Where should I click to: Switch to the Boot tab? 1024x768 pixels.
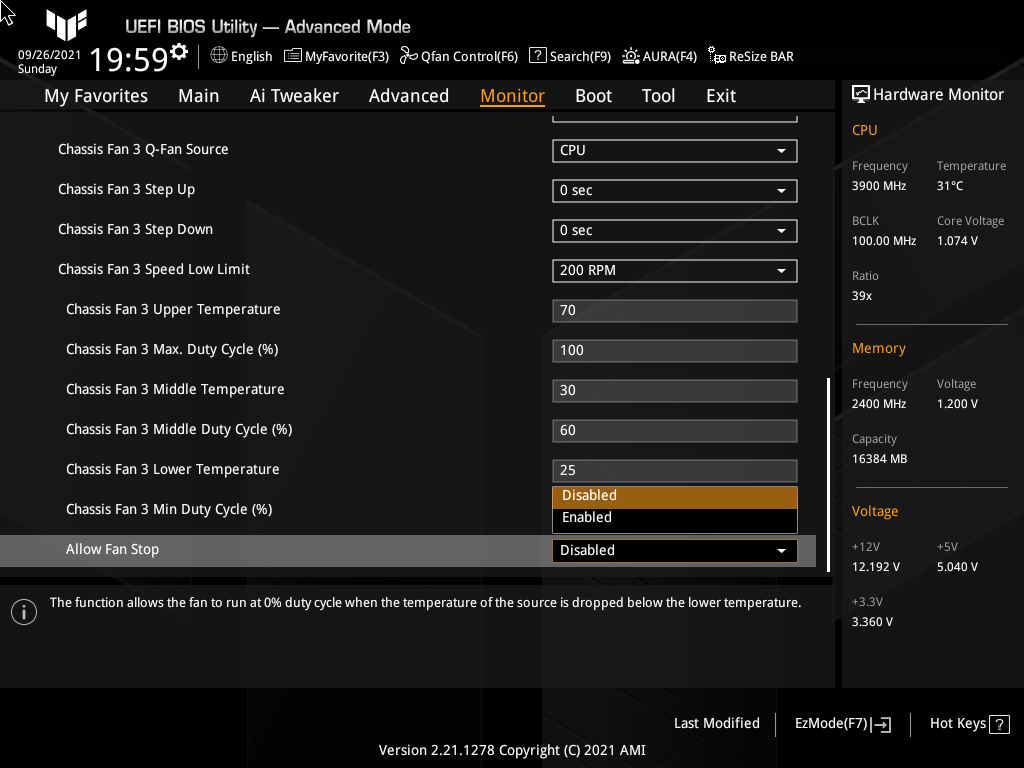coord(593,95)
